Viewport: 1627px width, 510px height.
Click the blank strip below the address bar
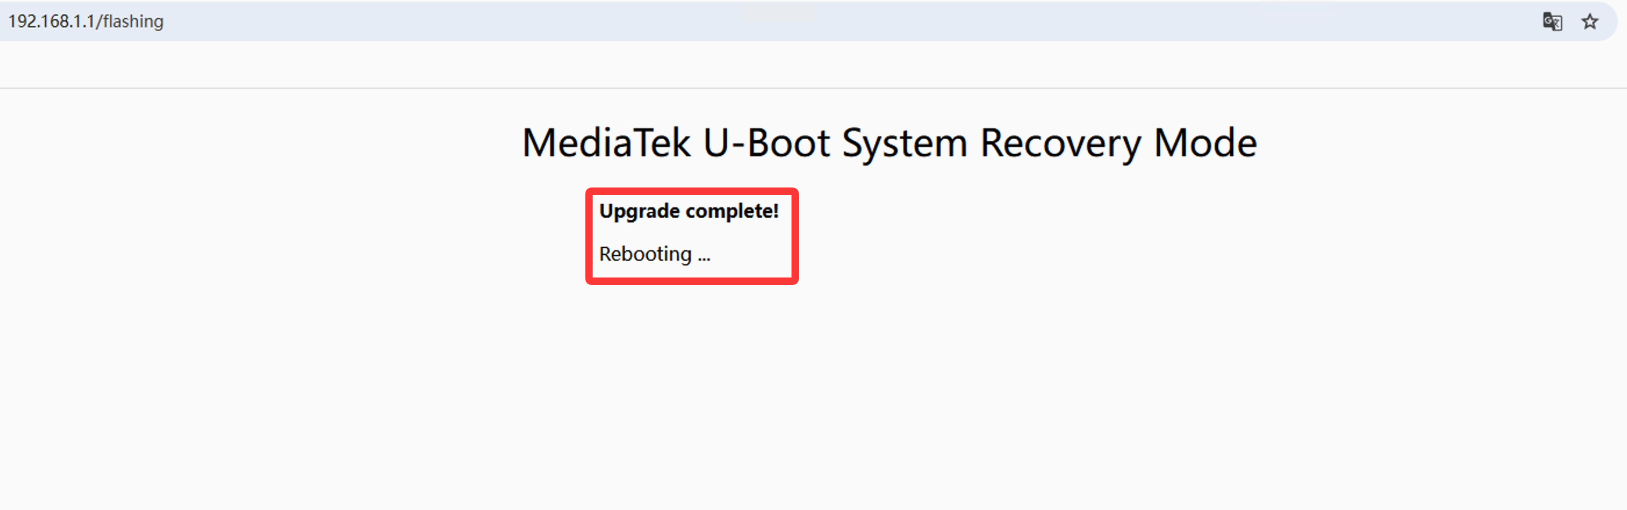800,65
